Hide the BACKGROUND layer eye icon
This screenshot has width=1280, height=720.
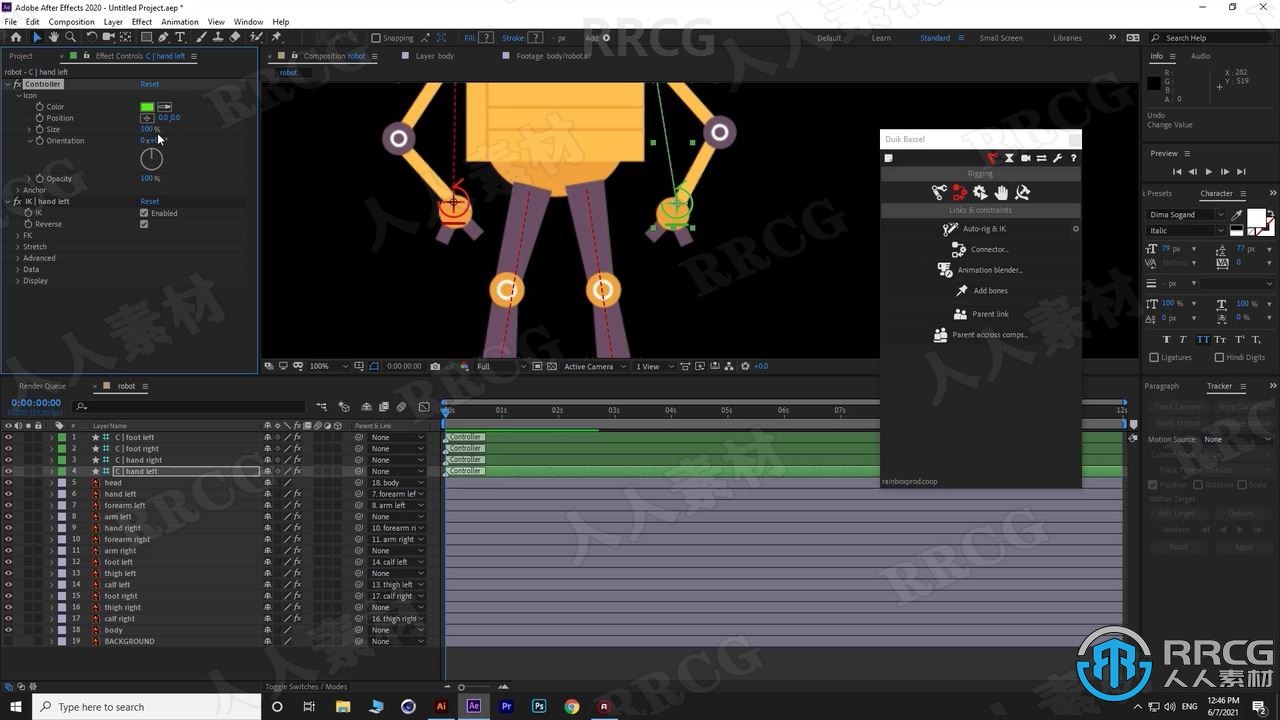pyautogui.click(x=8, y=641)
